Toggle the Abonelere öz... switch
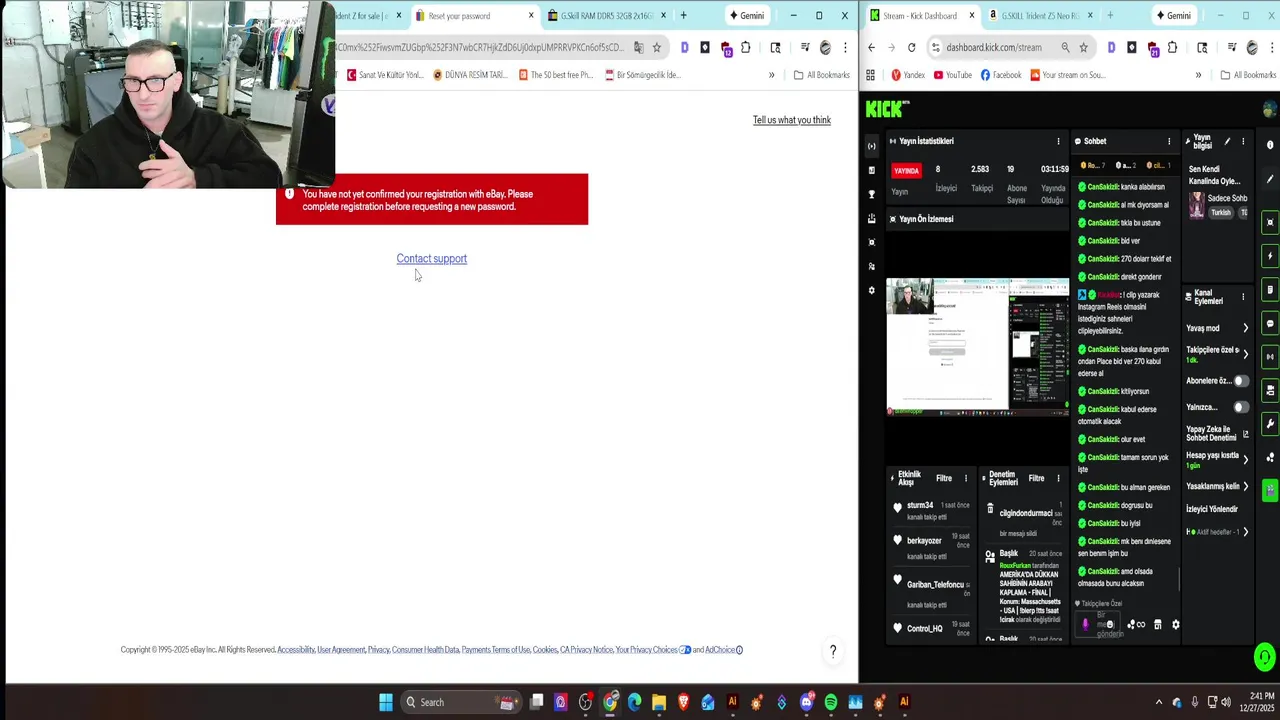The width and height of the screenshot is (1280, 720). point(1240,381)
